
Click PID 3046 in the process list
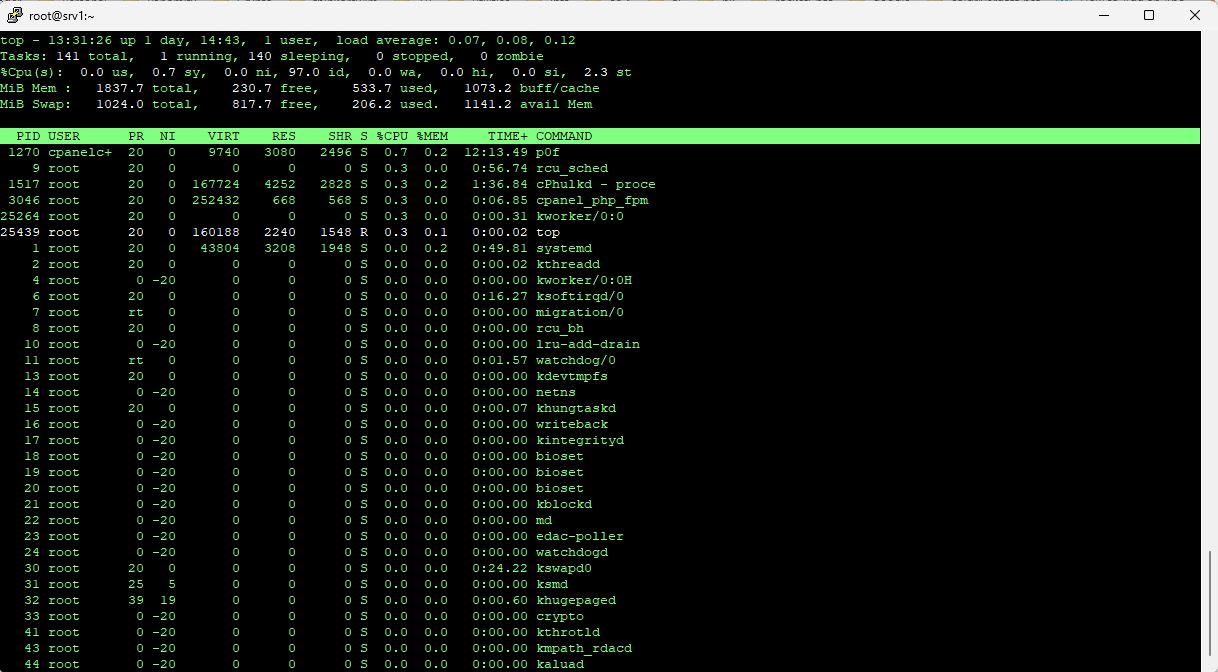(24, 200)
